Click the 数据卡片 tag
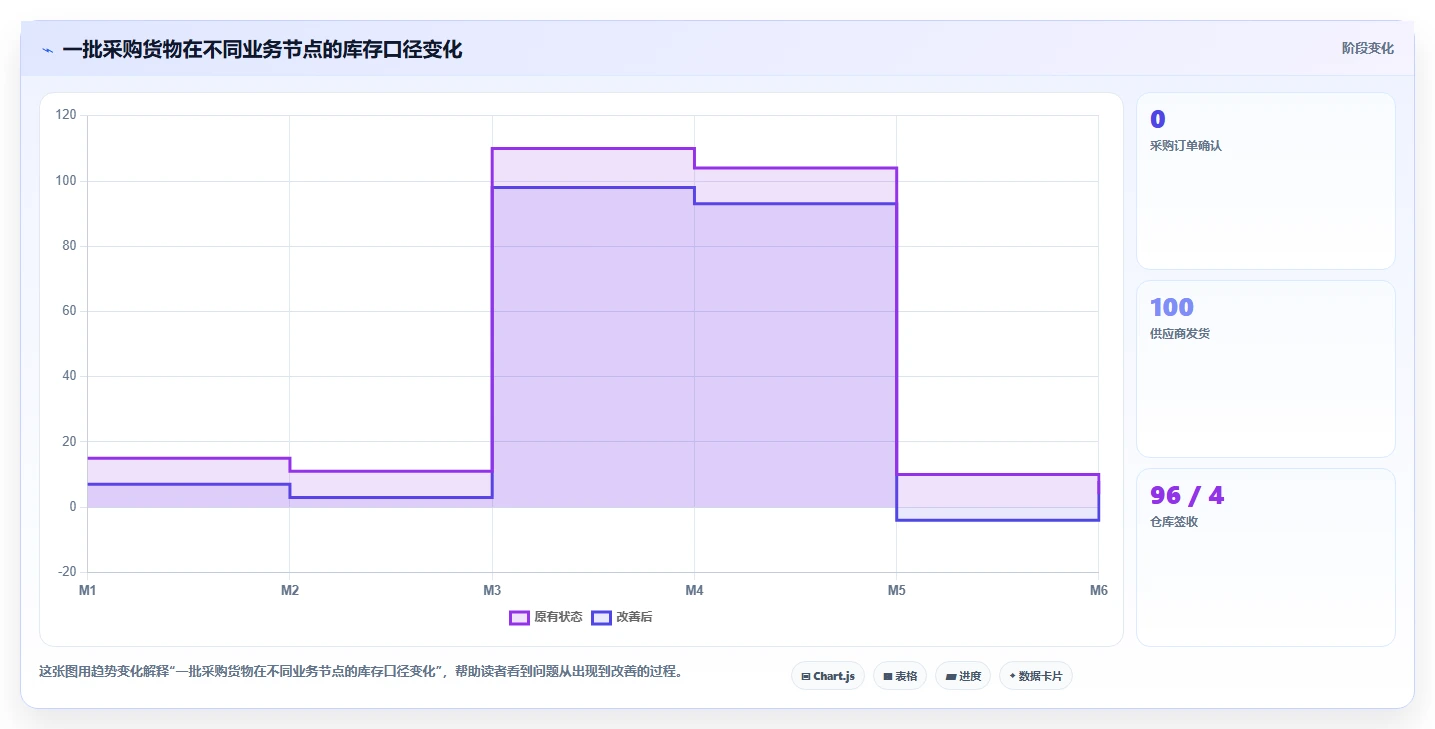1435x729 pixels. coord(1036,676)
